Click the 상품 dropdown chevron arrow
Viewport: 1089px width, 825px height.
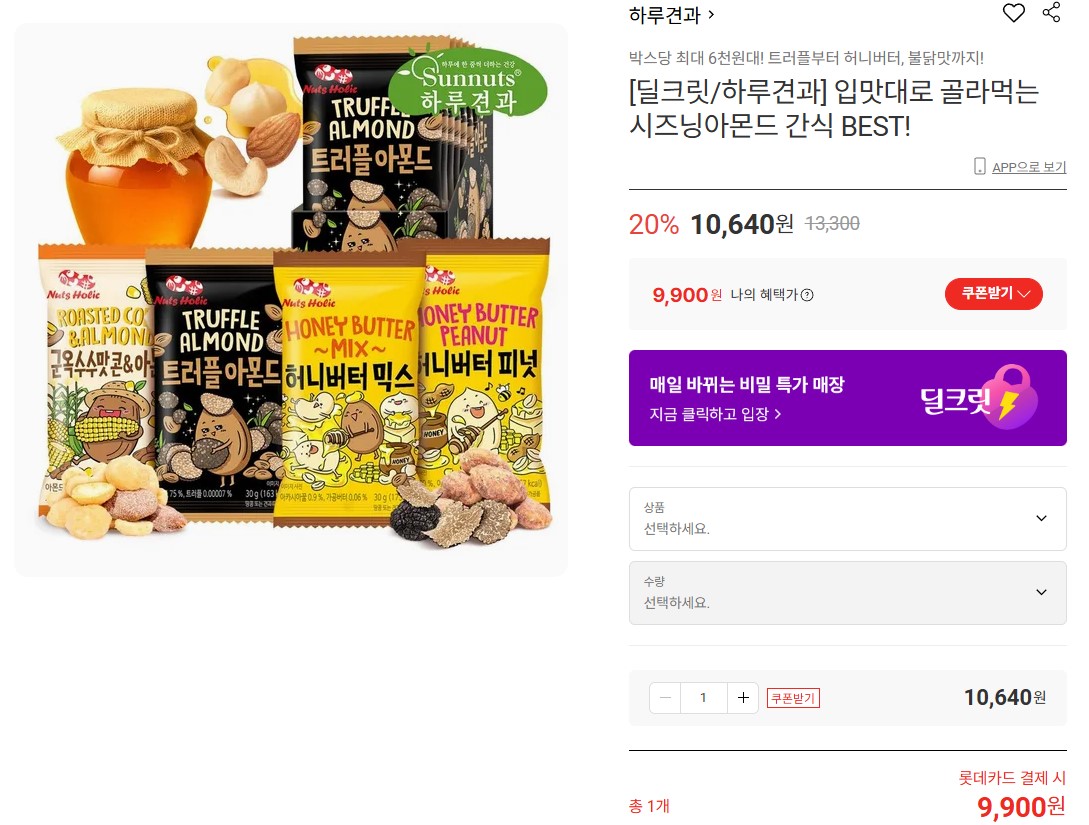coord(1041,518)
